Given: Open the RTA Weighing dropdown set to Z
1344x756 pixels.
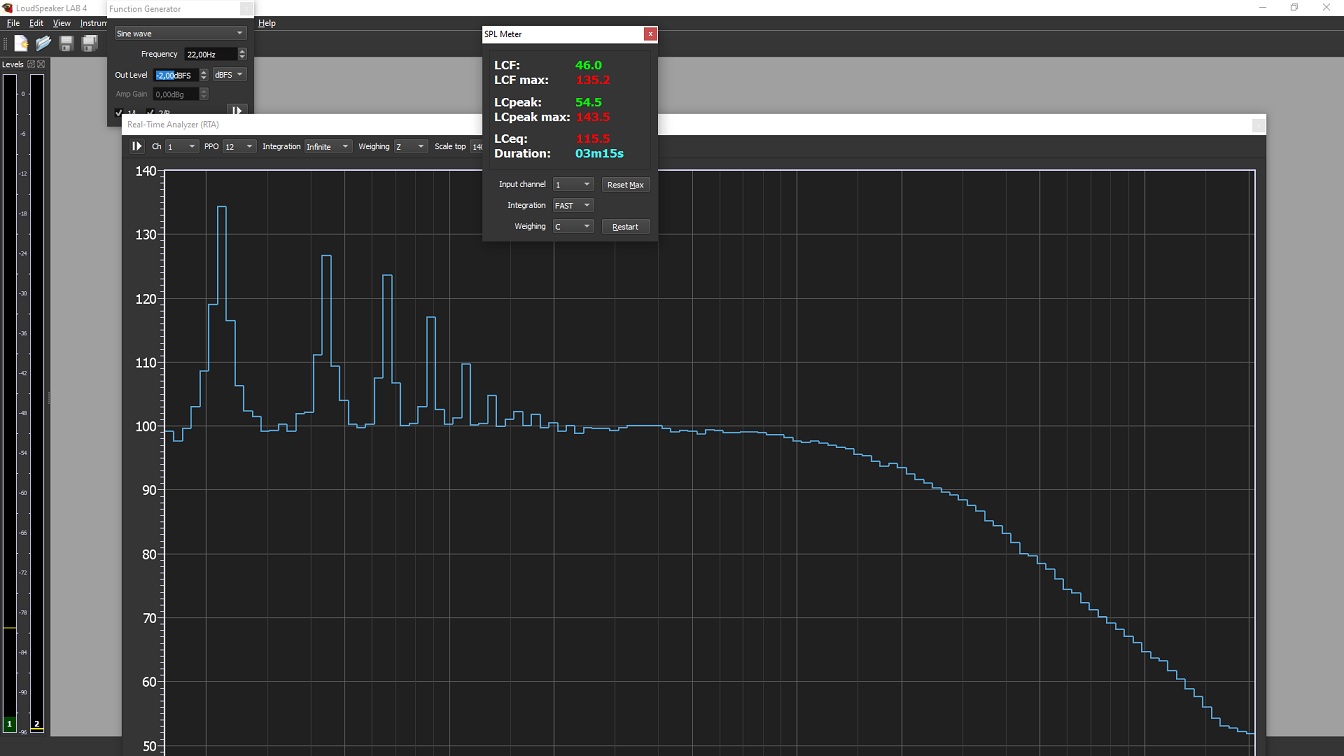Looking at the screenshot, I should 410,147.
